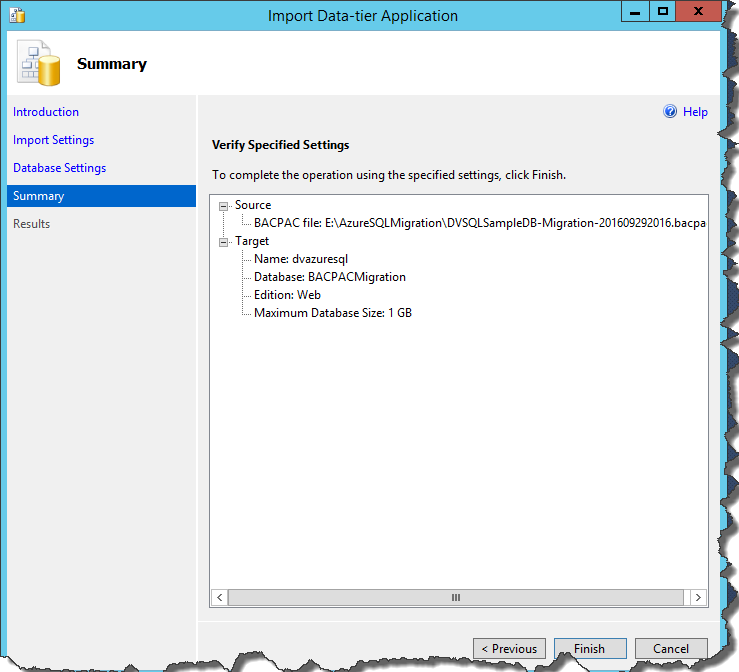Image resolution: width=739 pixels, height=672 pixels.
Task: Click the blue Help question-mark icon
Action: tap(670, 112)
